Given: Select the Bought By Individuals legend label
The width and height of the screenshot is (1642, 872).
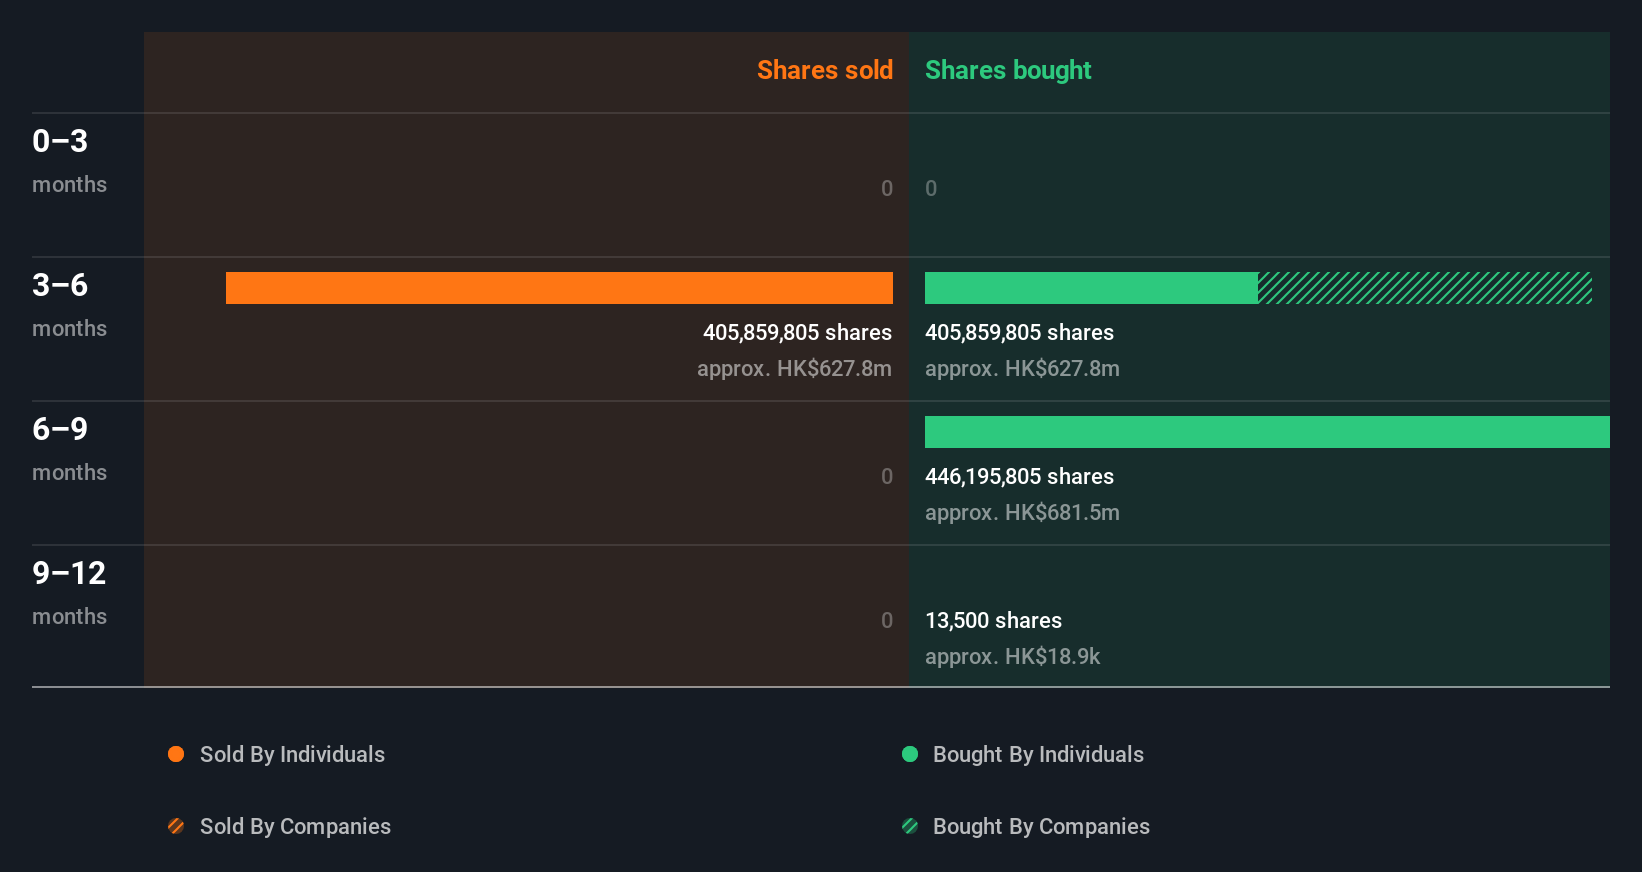Looking at the screenshot, I should [x=1038, y=755].
